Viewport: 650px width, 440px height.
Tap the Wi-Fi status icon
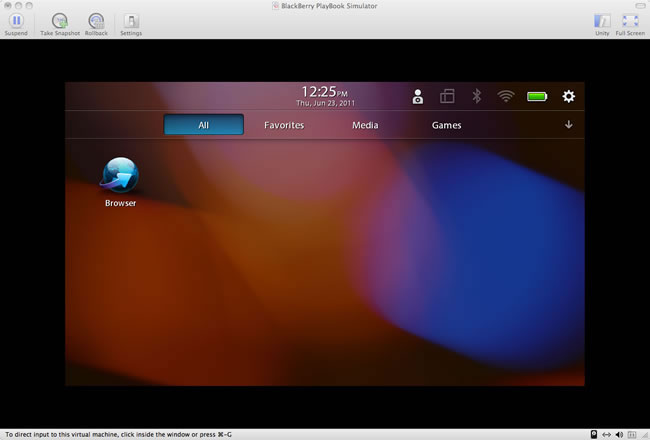(506, 97)
